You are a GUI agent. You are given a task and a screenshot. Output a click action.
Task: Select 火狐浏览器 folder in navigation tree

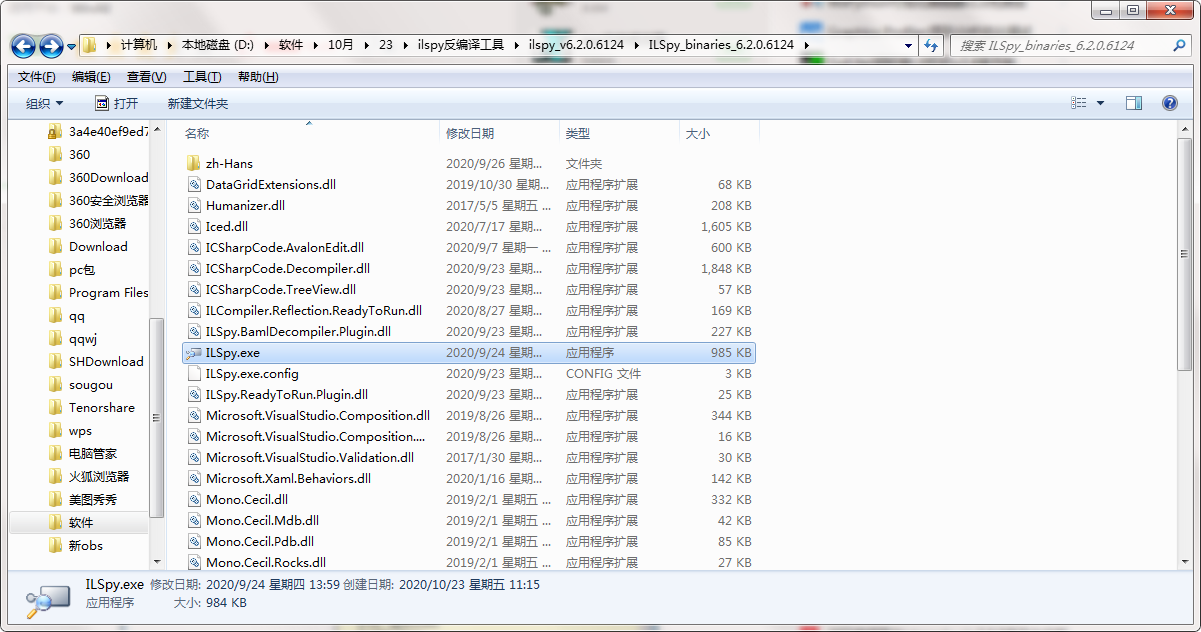pos(99,476)
